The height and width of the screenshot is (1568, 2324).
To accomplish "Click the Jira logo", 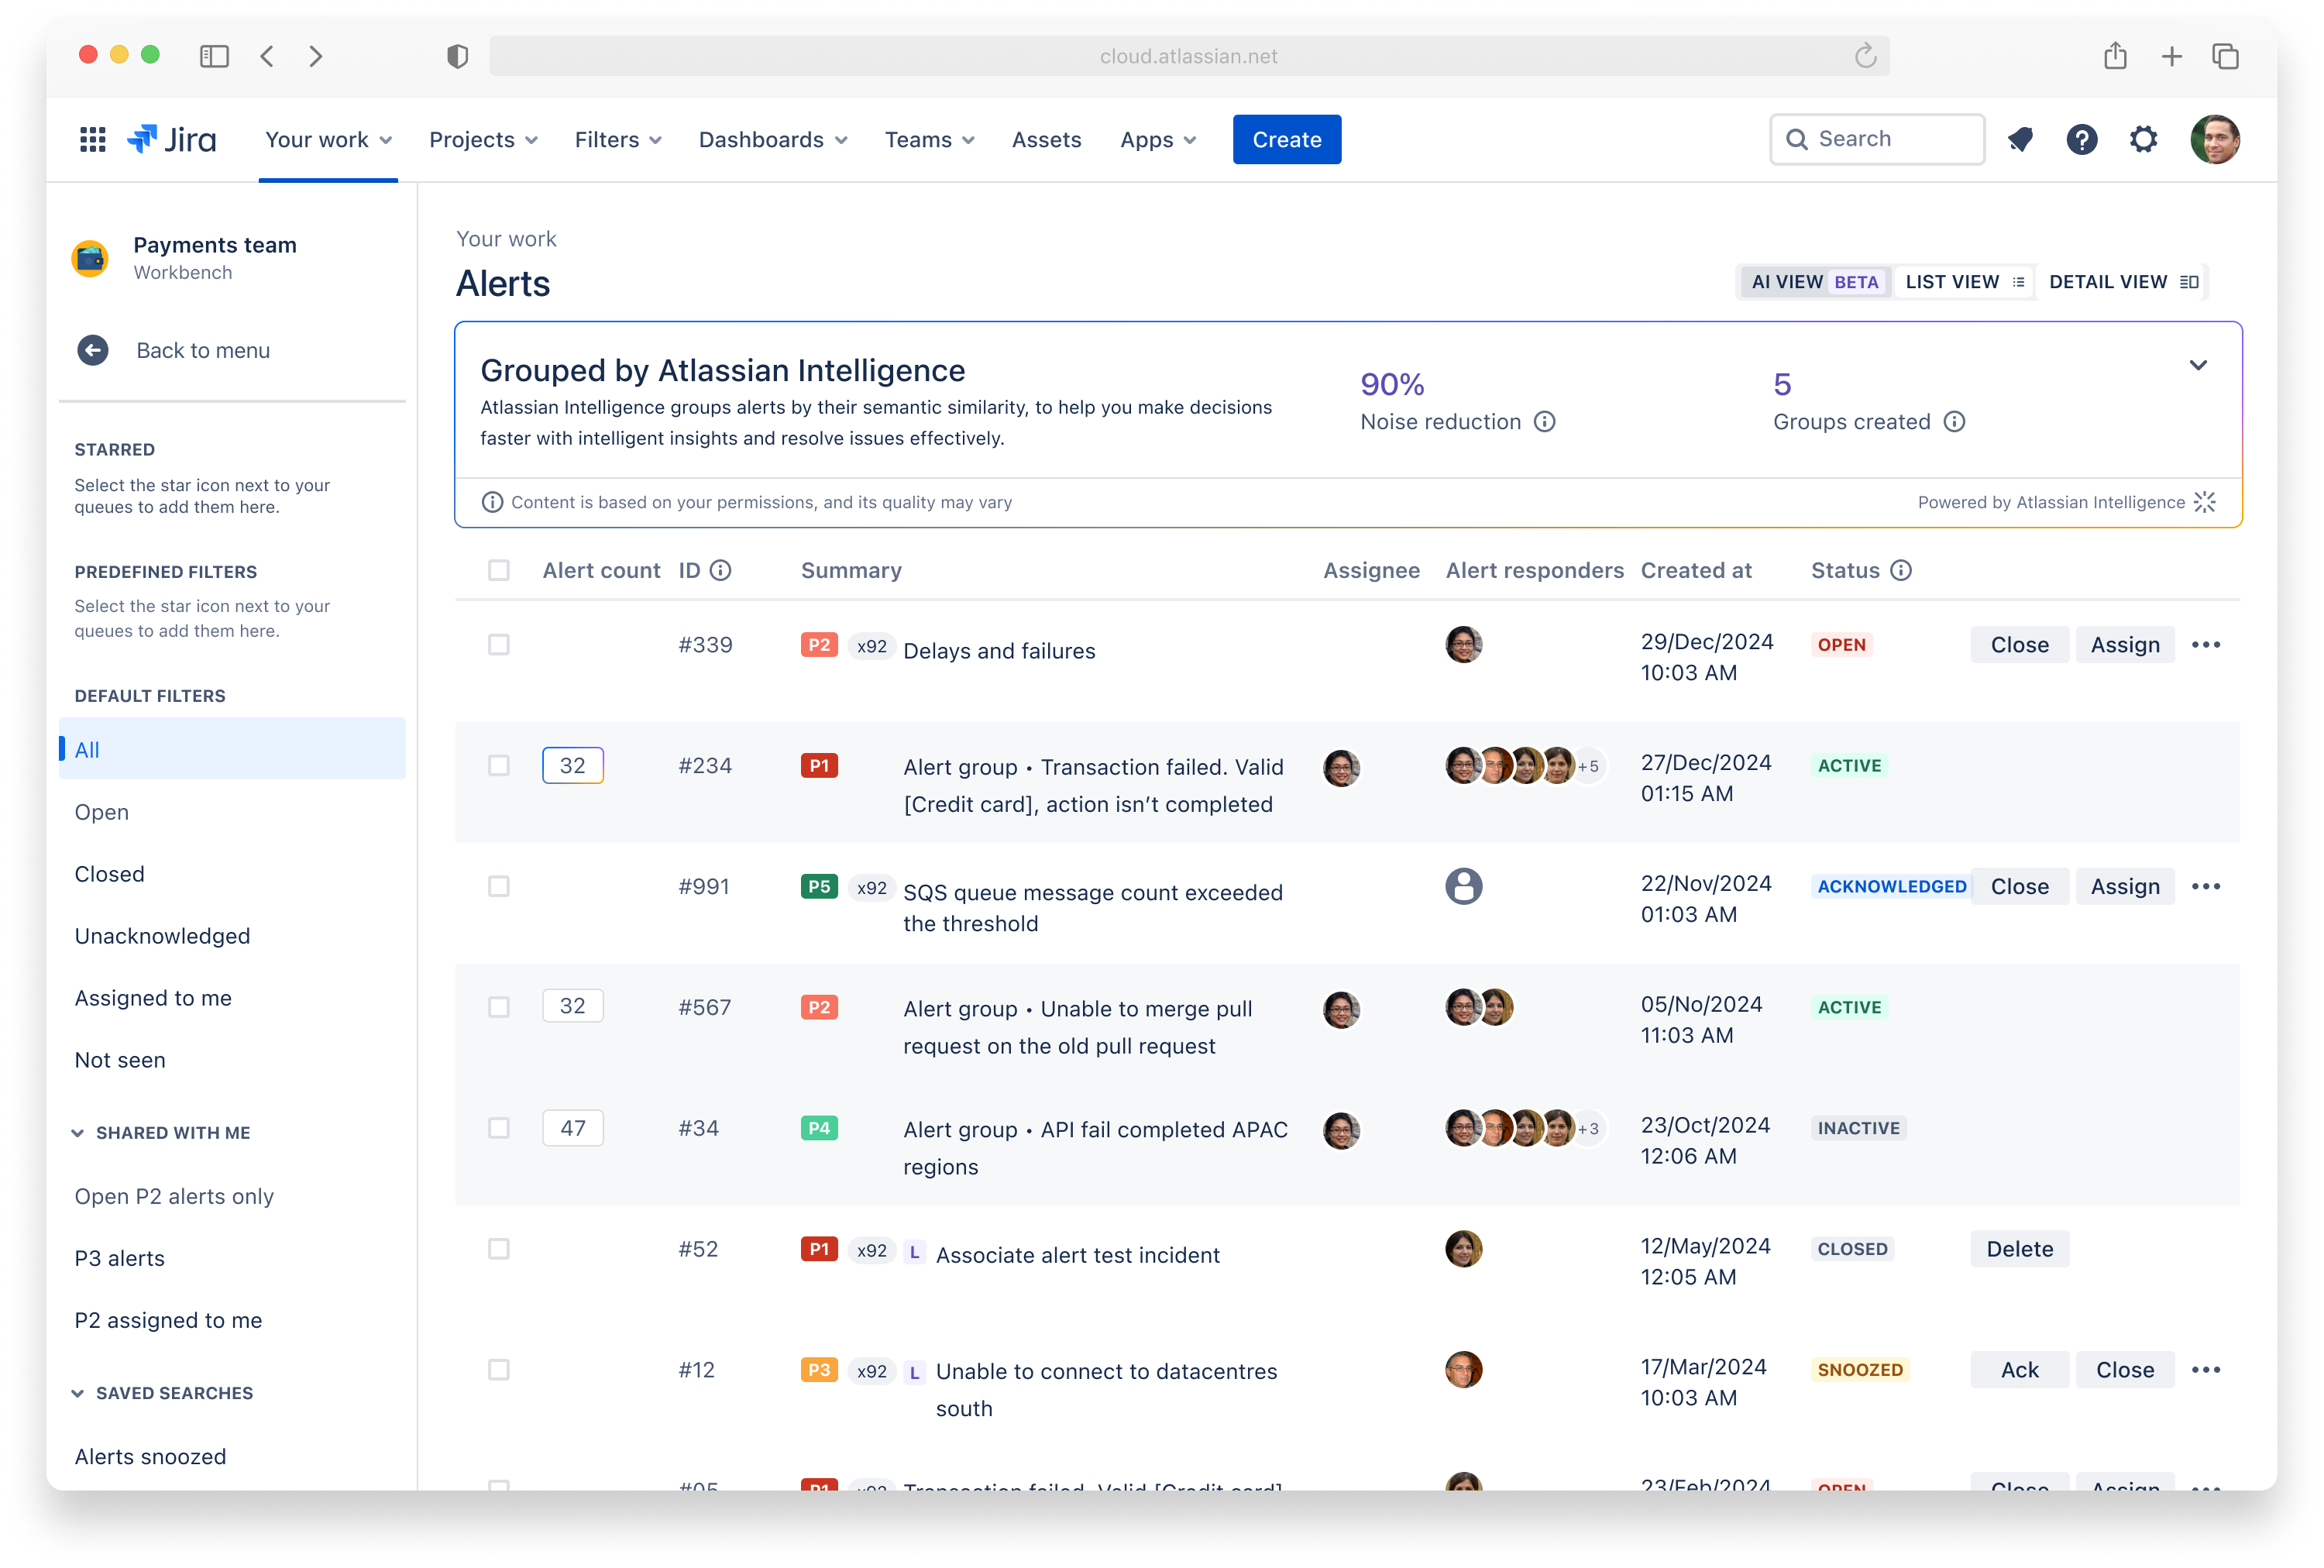I will coord(171,139).
